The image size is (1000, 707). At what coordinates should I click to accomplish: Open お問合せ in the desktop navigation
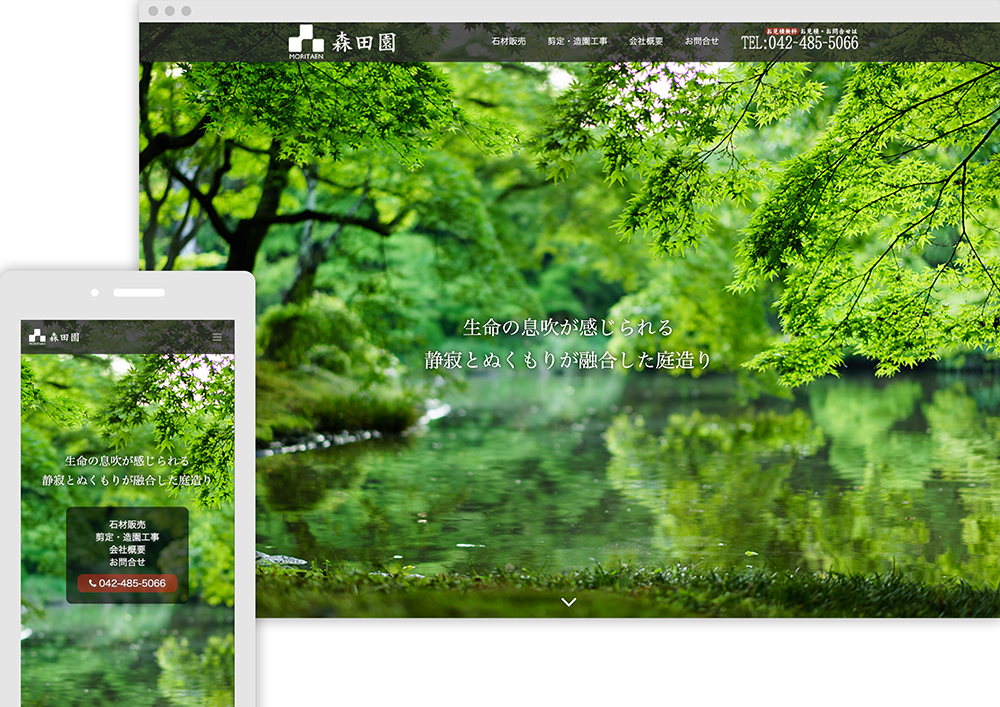(x=701, y=42)
